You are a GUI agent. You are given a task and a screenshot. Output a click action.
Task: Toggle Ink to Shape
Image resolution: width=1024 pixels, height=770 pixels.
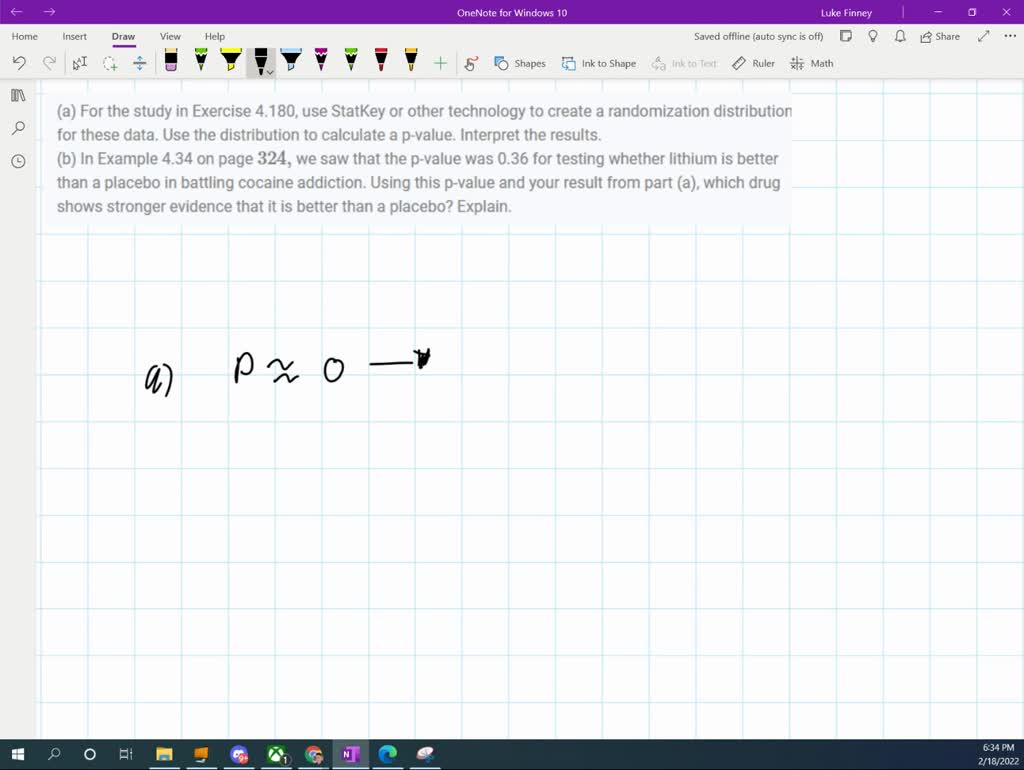599,63
